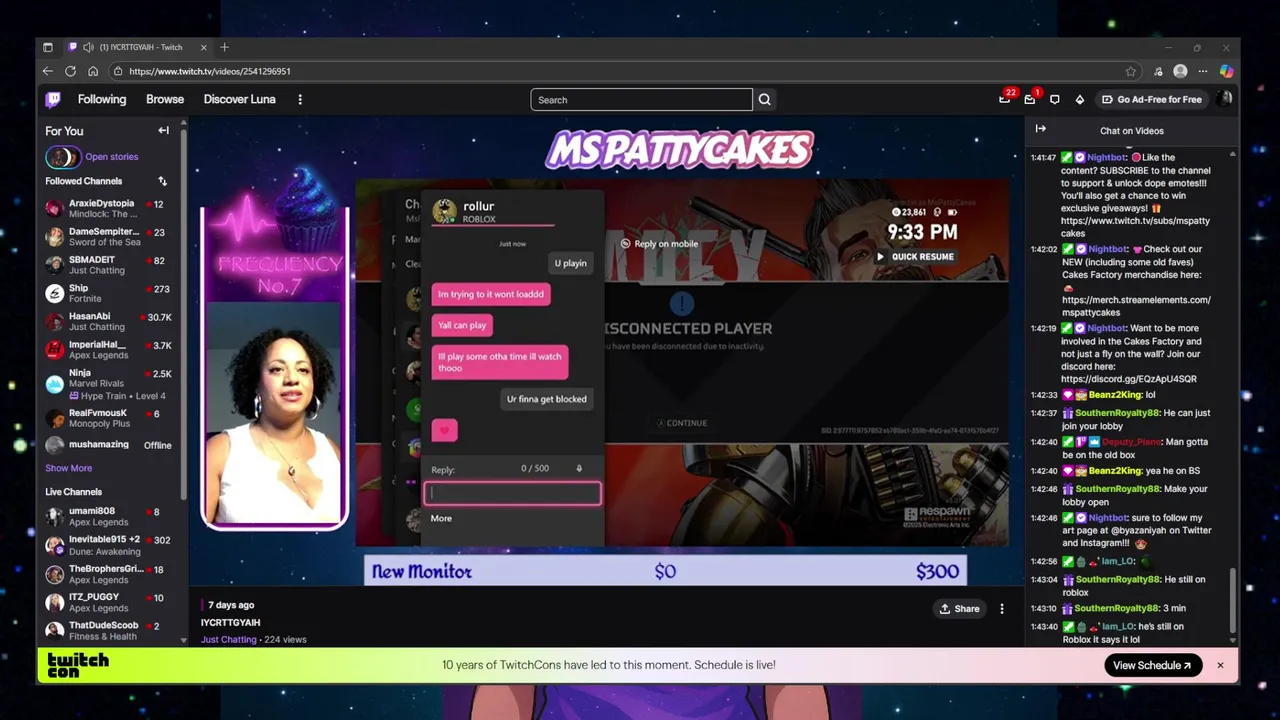Open Ninja Marvel Rivals channel

click(x=112, y=383)
